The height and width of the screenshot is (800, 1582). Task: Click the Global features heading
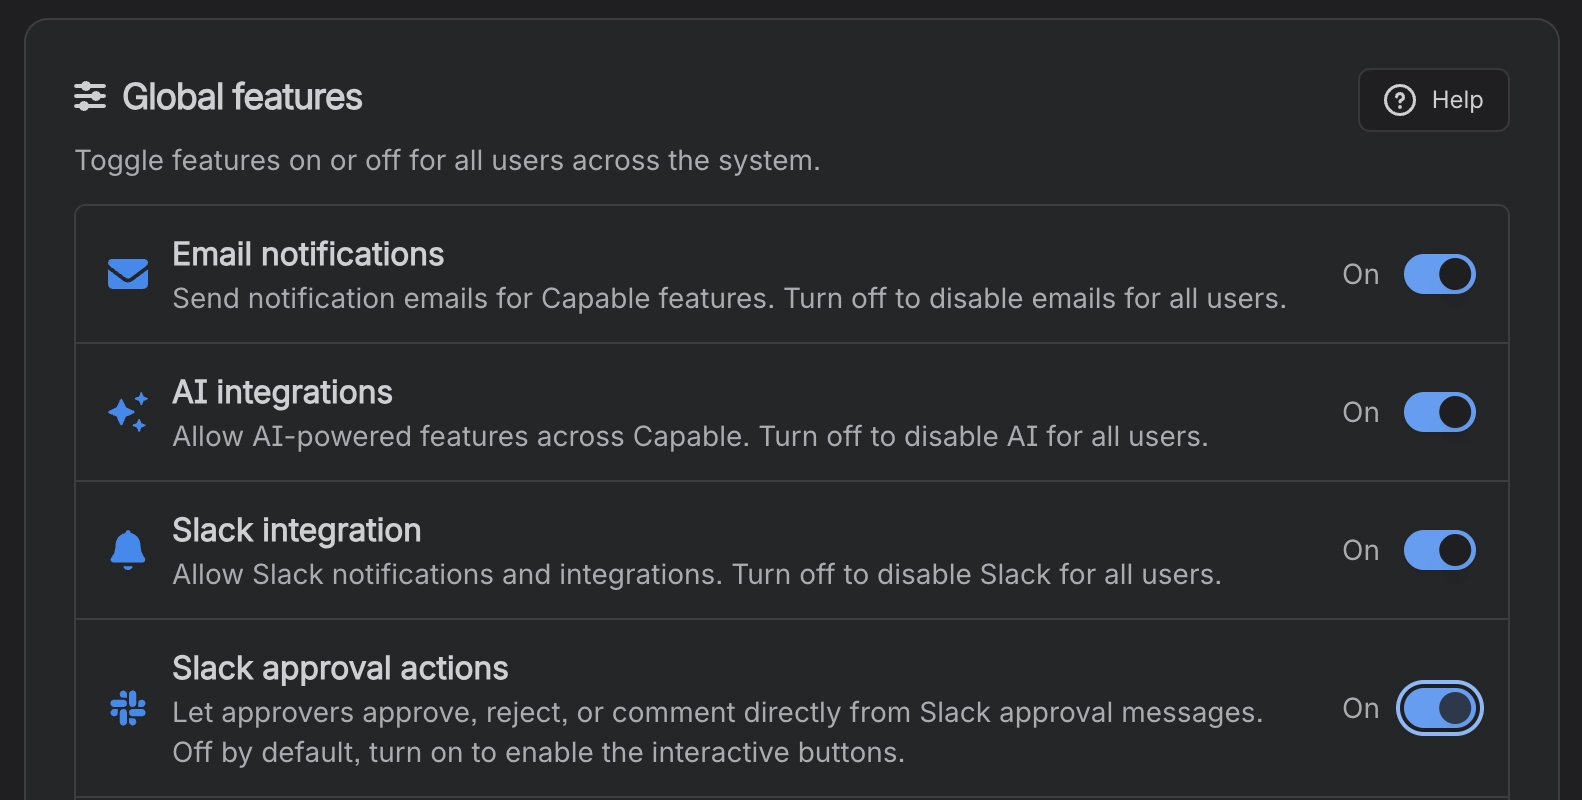point(242,97)
